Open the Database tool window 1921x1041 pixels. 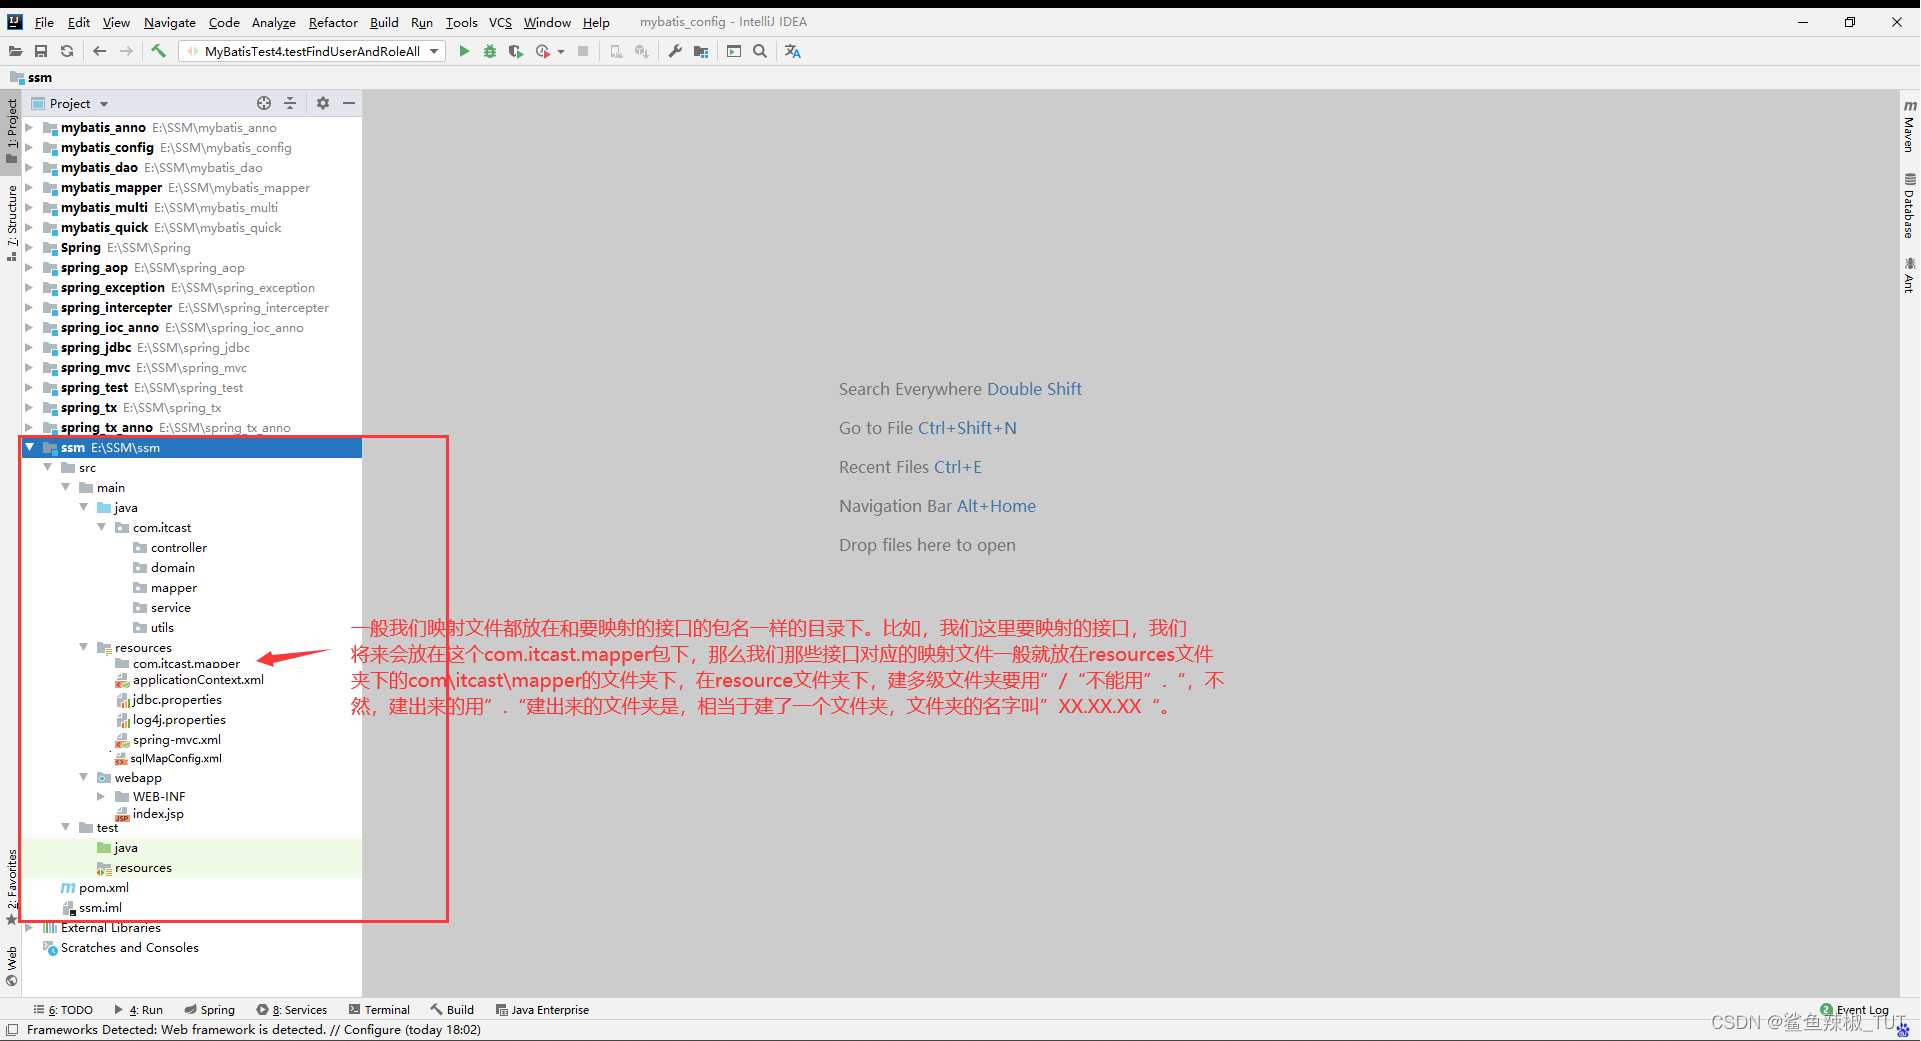[1909, 206]
